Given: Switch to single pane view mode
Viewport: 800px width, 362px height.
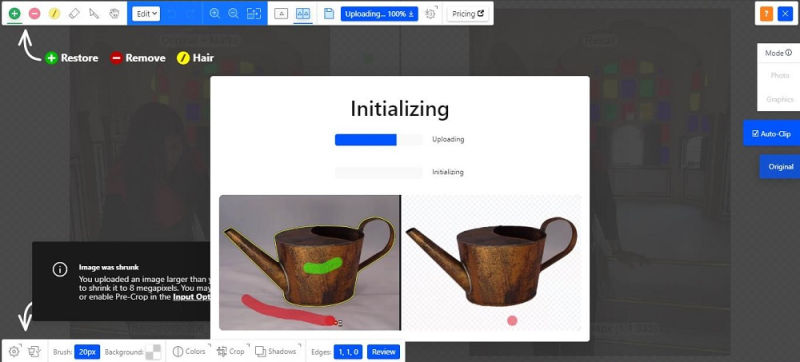Looking at the screenshot, I should click(x=281, y=14).
